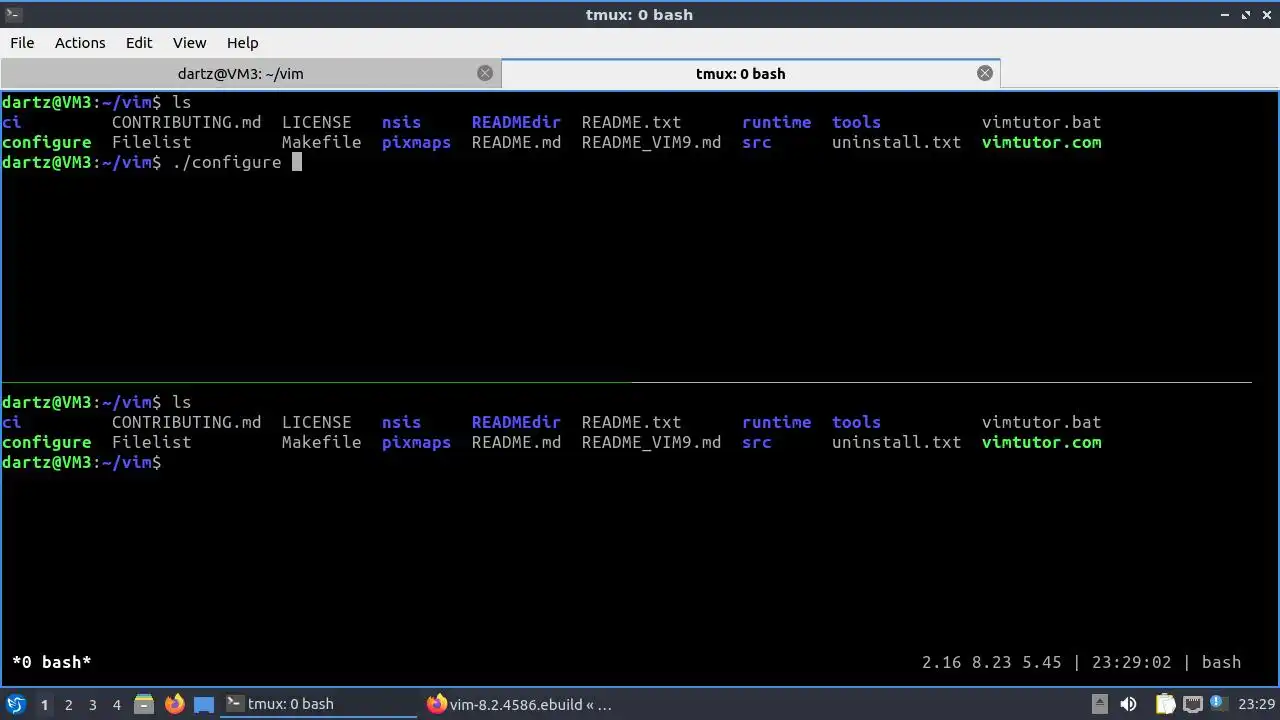Screen dimensions: 1280x720
Task: Click tmux status time 23:29:02
Action: [1131, 662]
